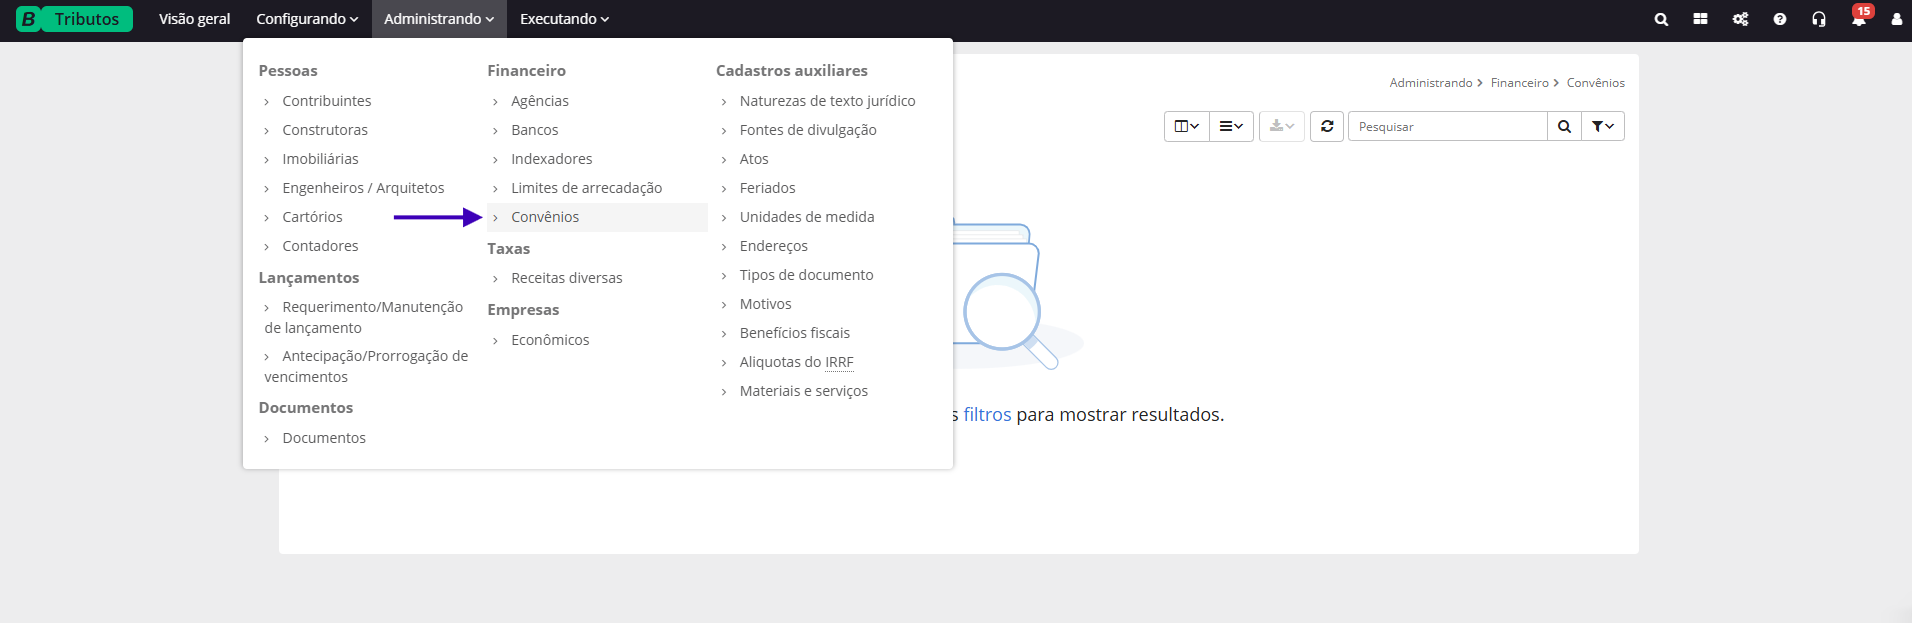The height and width of the screenshot is (623, 1912).
Task: Open notifications bell with 15 badge
Action: click(1858, 19)
